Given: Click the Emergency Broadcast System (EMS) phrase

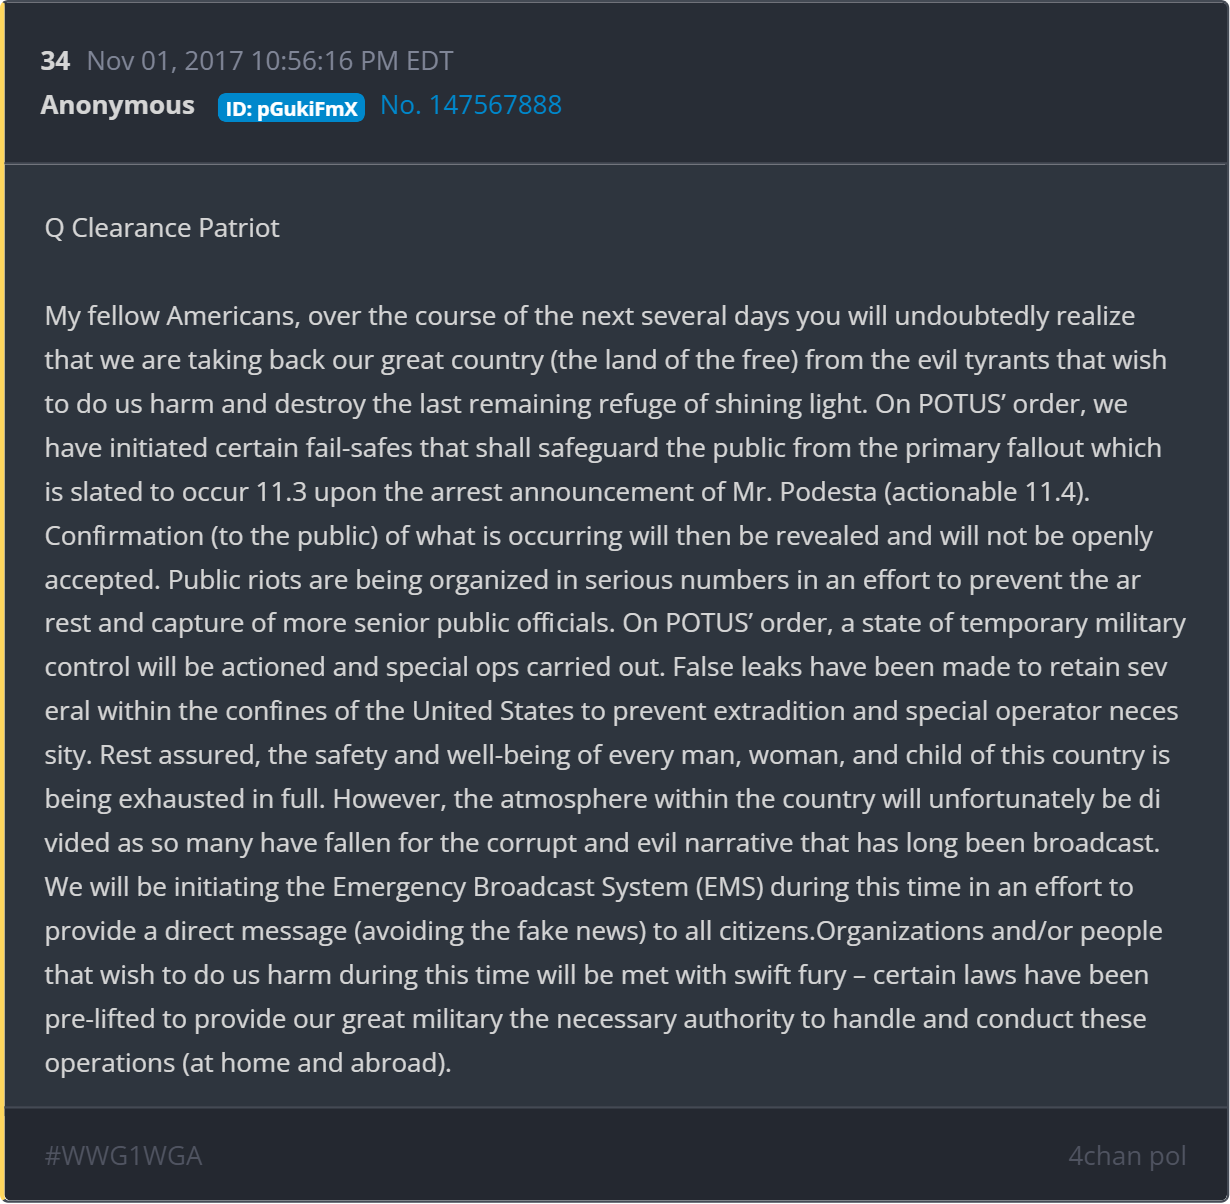Looking at the screenshot, I should click(x=548, y=887).
